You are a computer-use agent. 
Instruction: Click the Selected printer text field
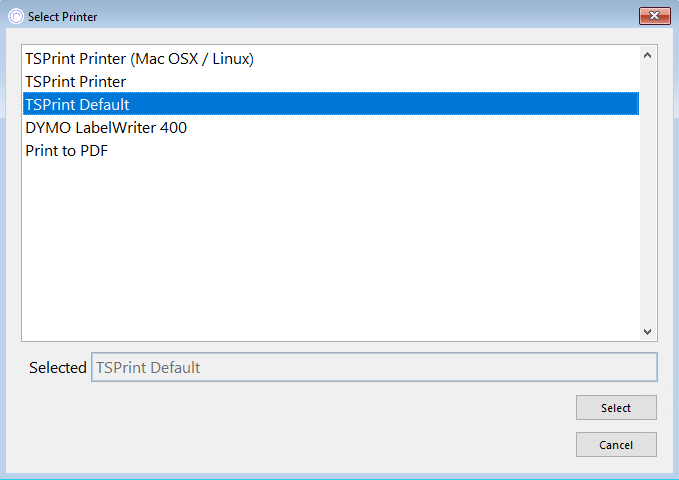point(374,367)
